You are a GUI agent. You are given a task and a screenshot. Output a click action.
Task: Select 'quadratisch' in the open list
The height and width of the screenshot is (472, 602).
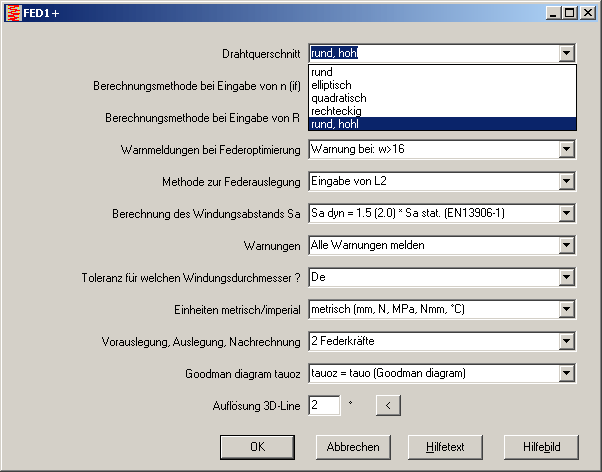(338, 98)
